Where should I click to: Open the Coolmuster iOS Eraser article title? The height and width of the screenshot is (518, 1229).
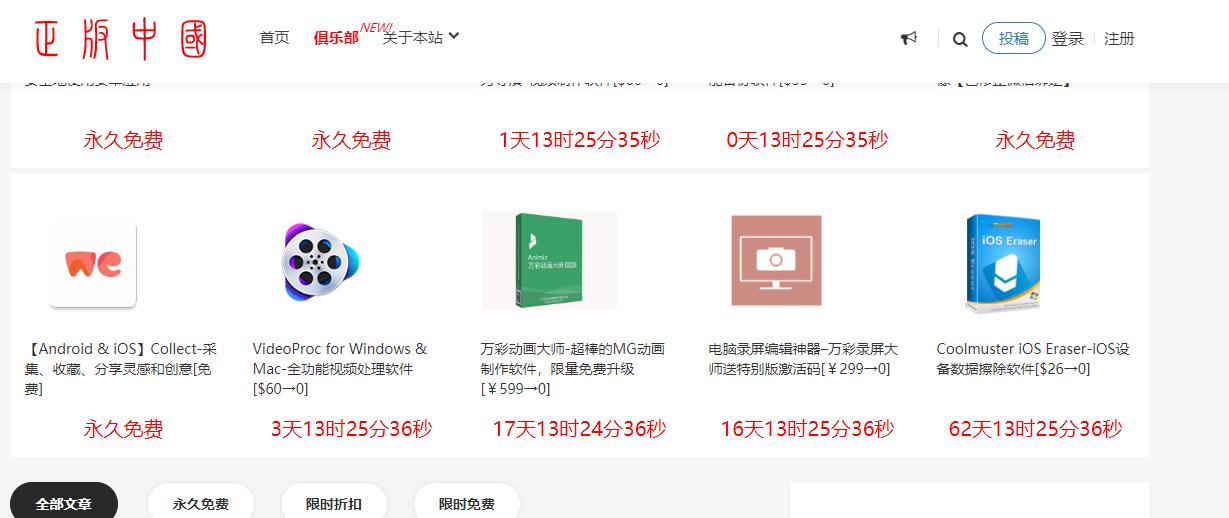click(1033, 359)
